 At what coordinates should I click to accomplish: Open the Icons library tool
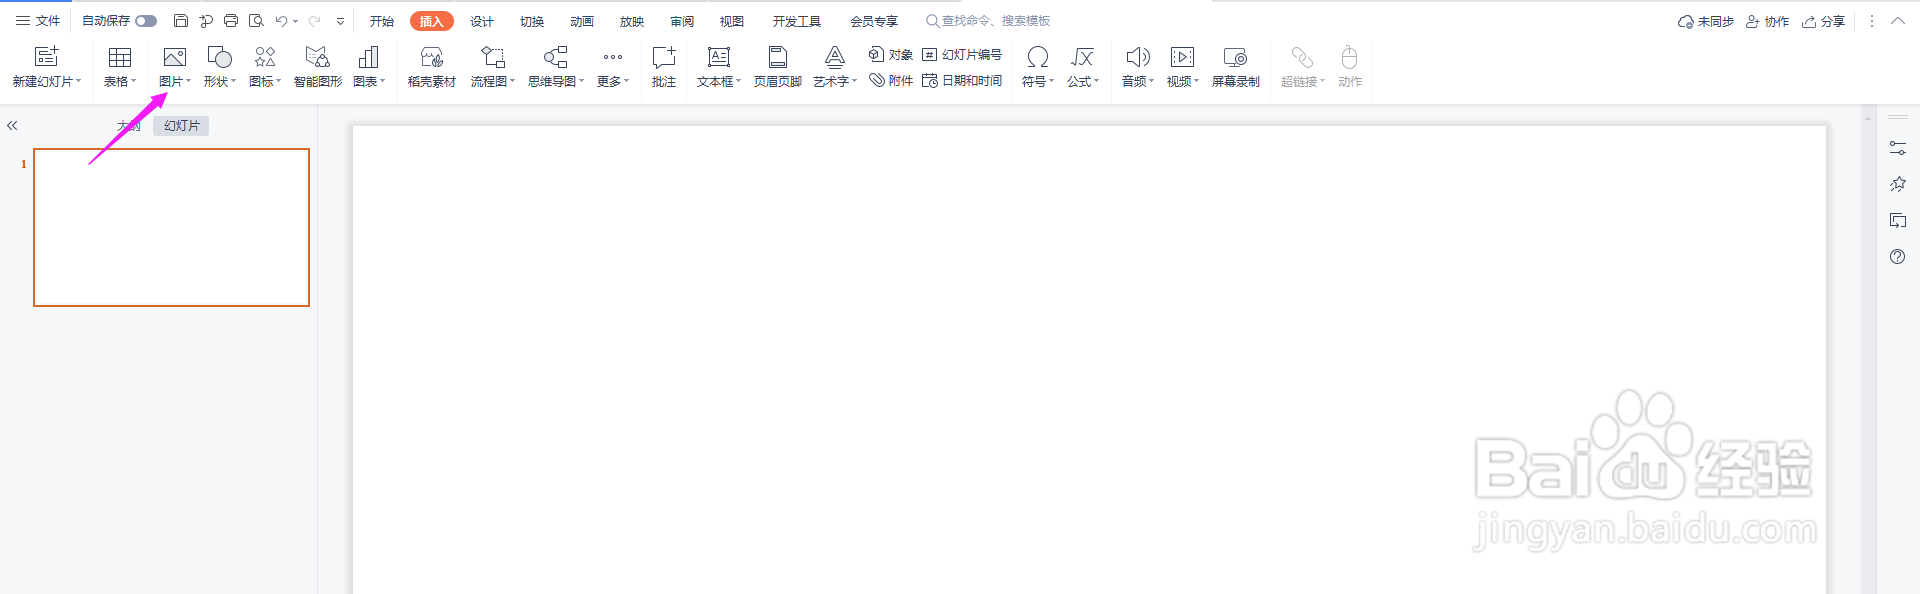(x=265, y=57)
